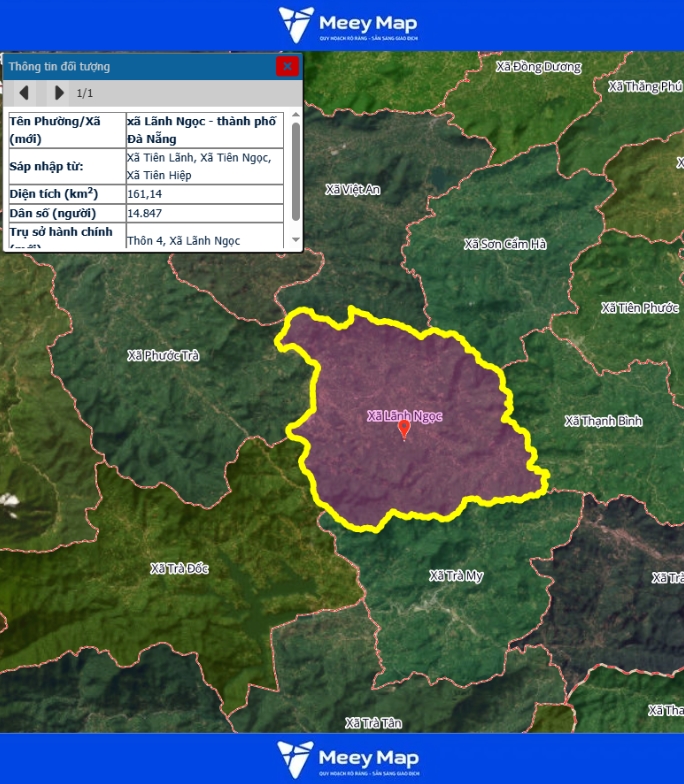Go to previous object with left arrow

tap(24, 93)
